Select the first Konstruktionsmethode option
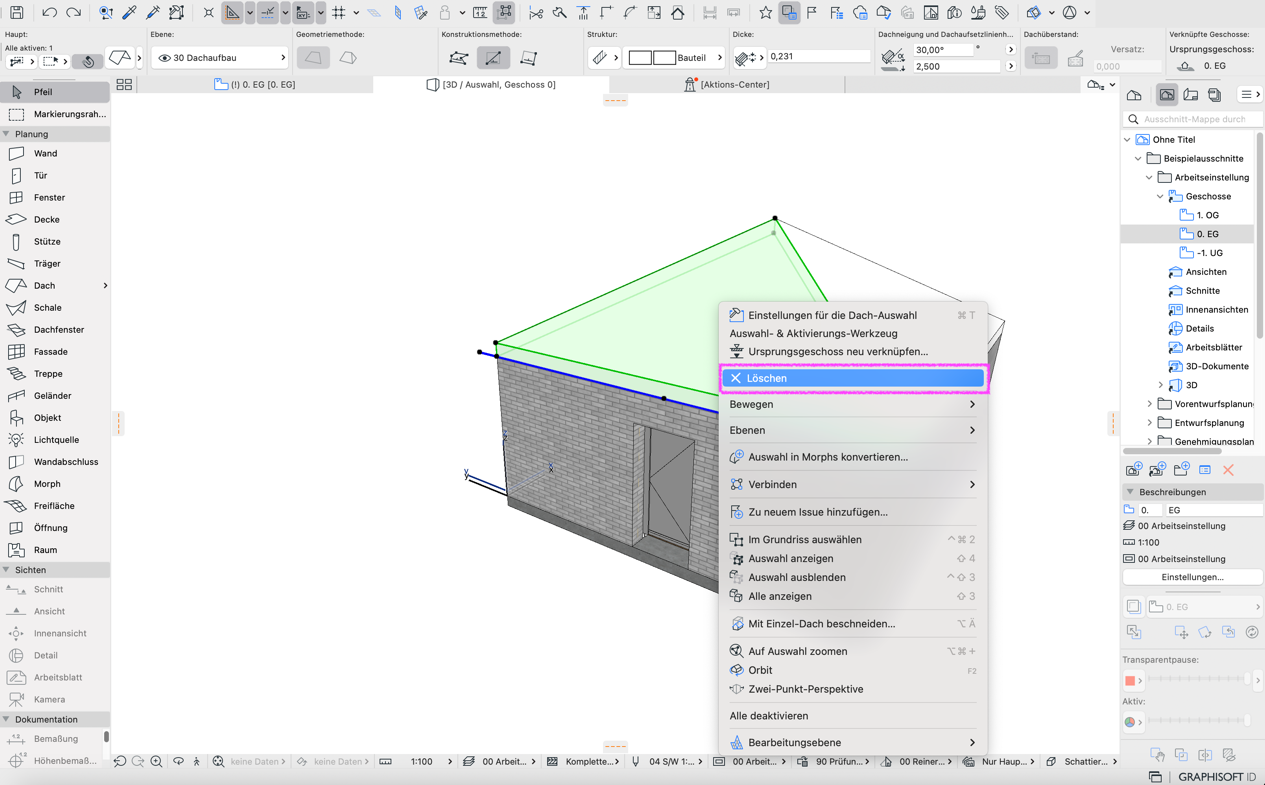 [459, 58]
